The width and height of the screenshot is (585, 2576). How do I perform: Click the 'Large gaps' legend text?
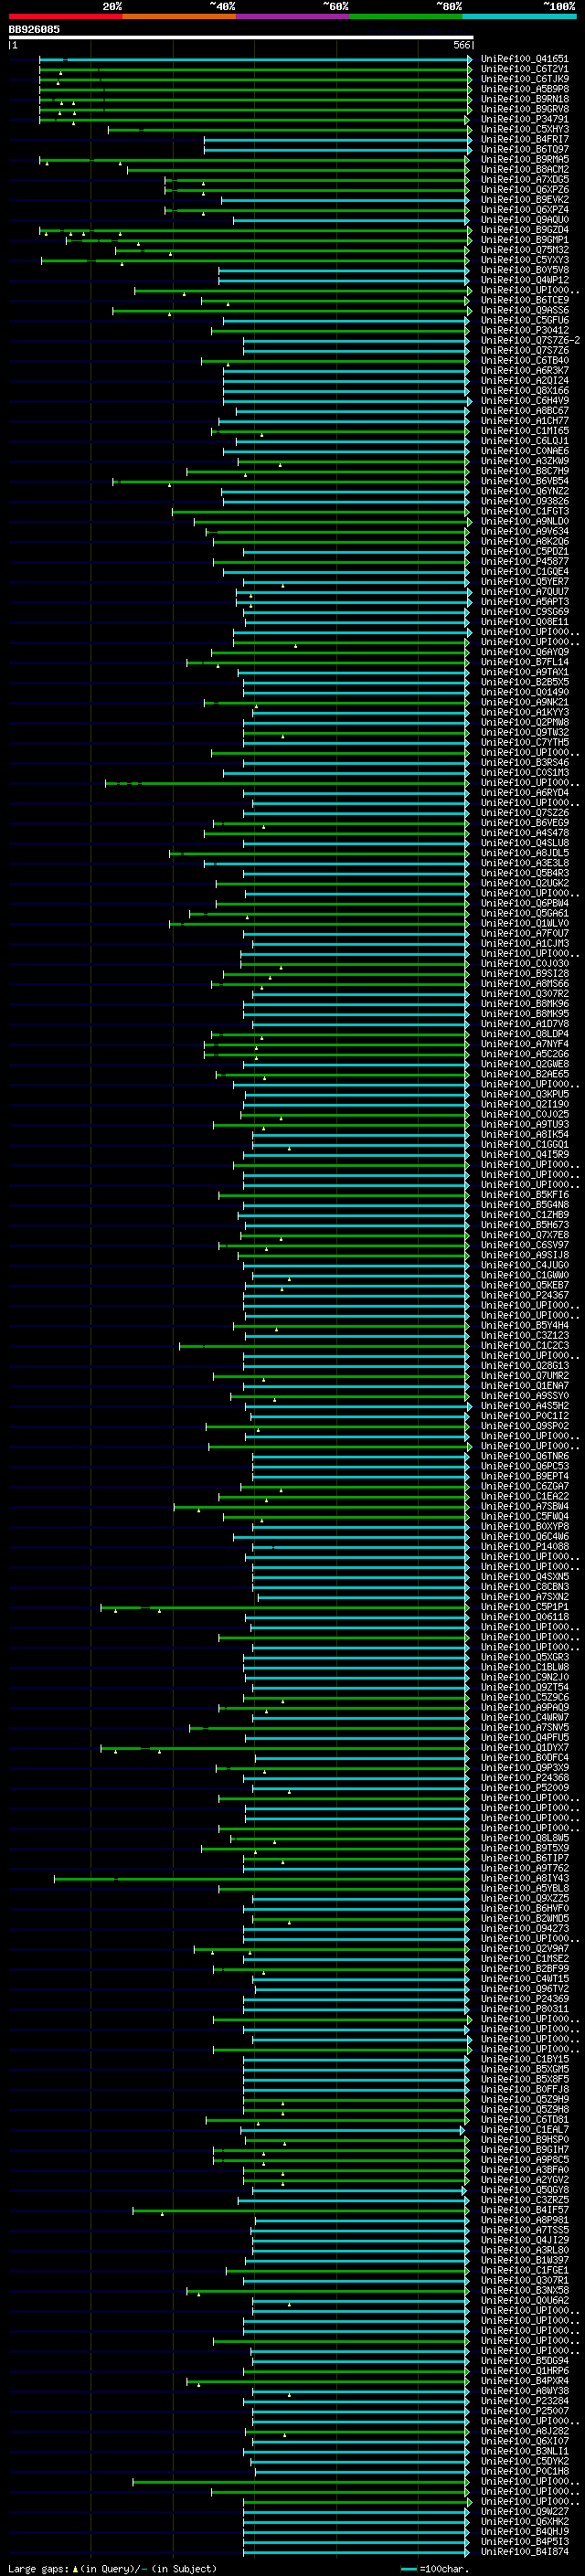click(x=39, y=2568)
